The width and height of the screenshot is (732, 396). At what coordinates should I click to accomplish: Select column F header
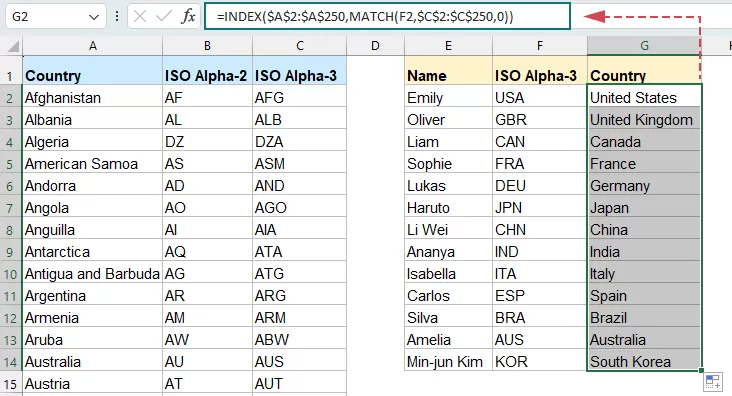540,46
